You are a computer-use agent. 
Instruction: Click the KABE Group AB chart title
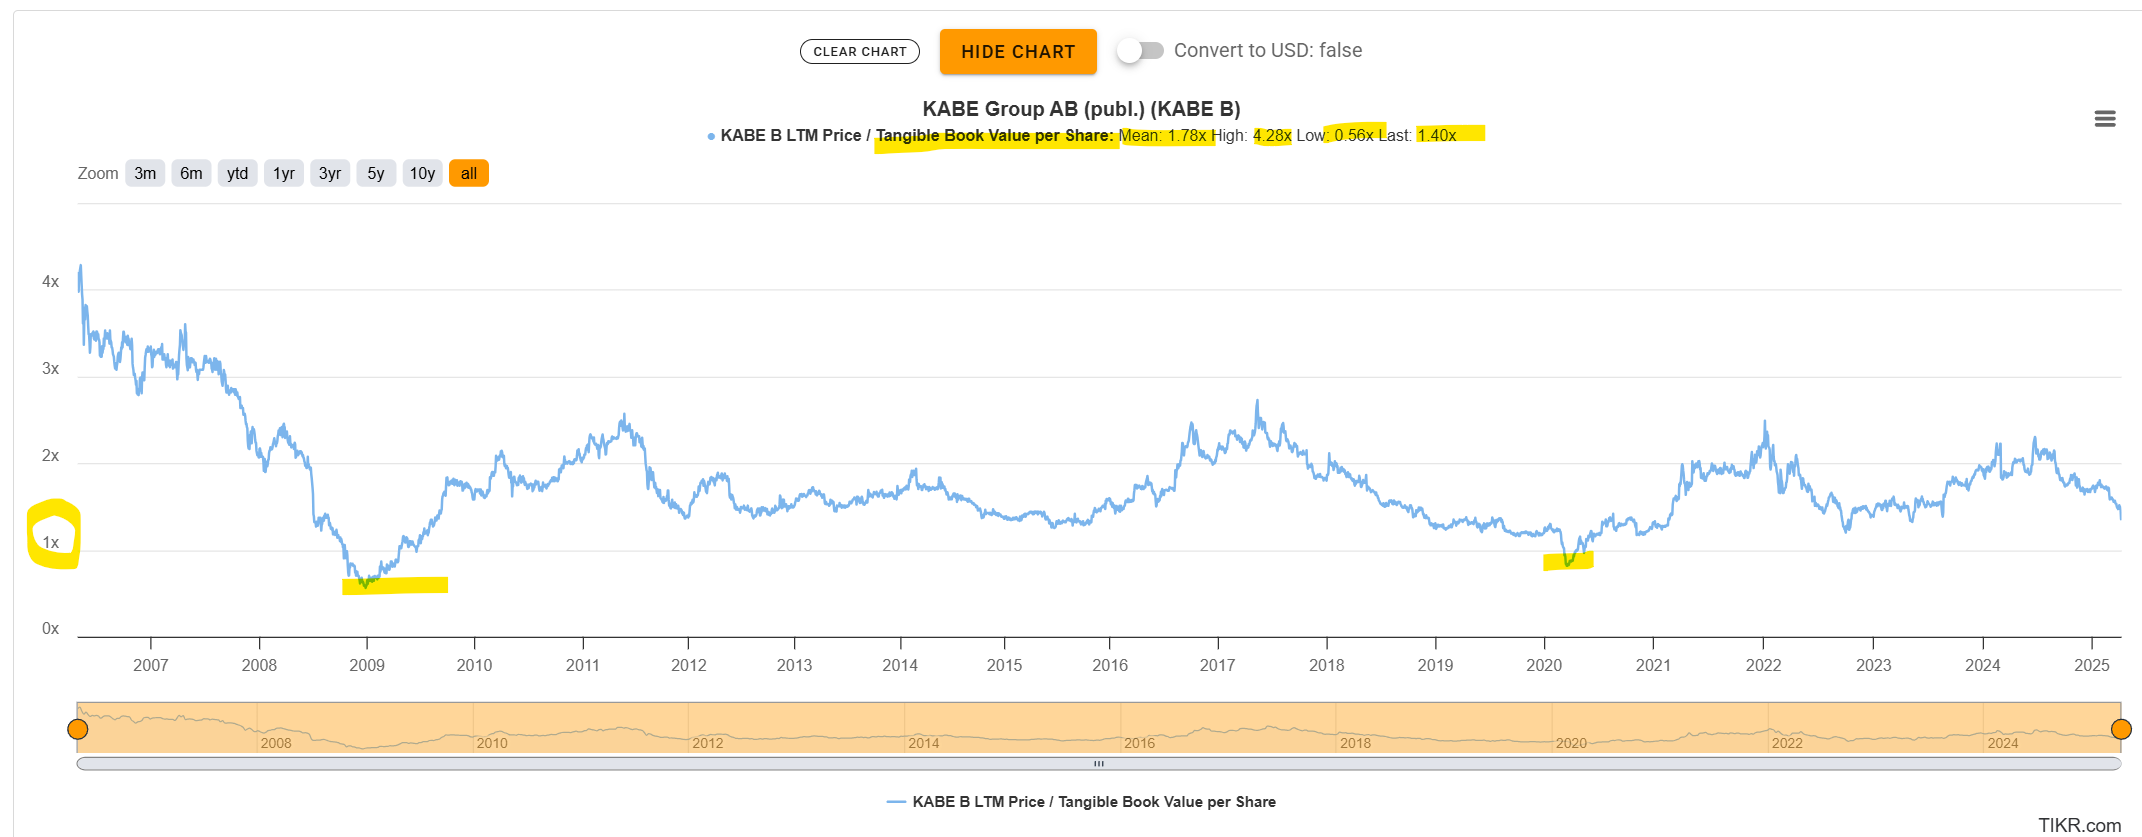1081,109
